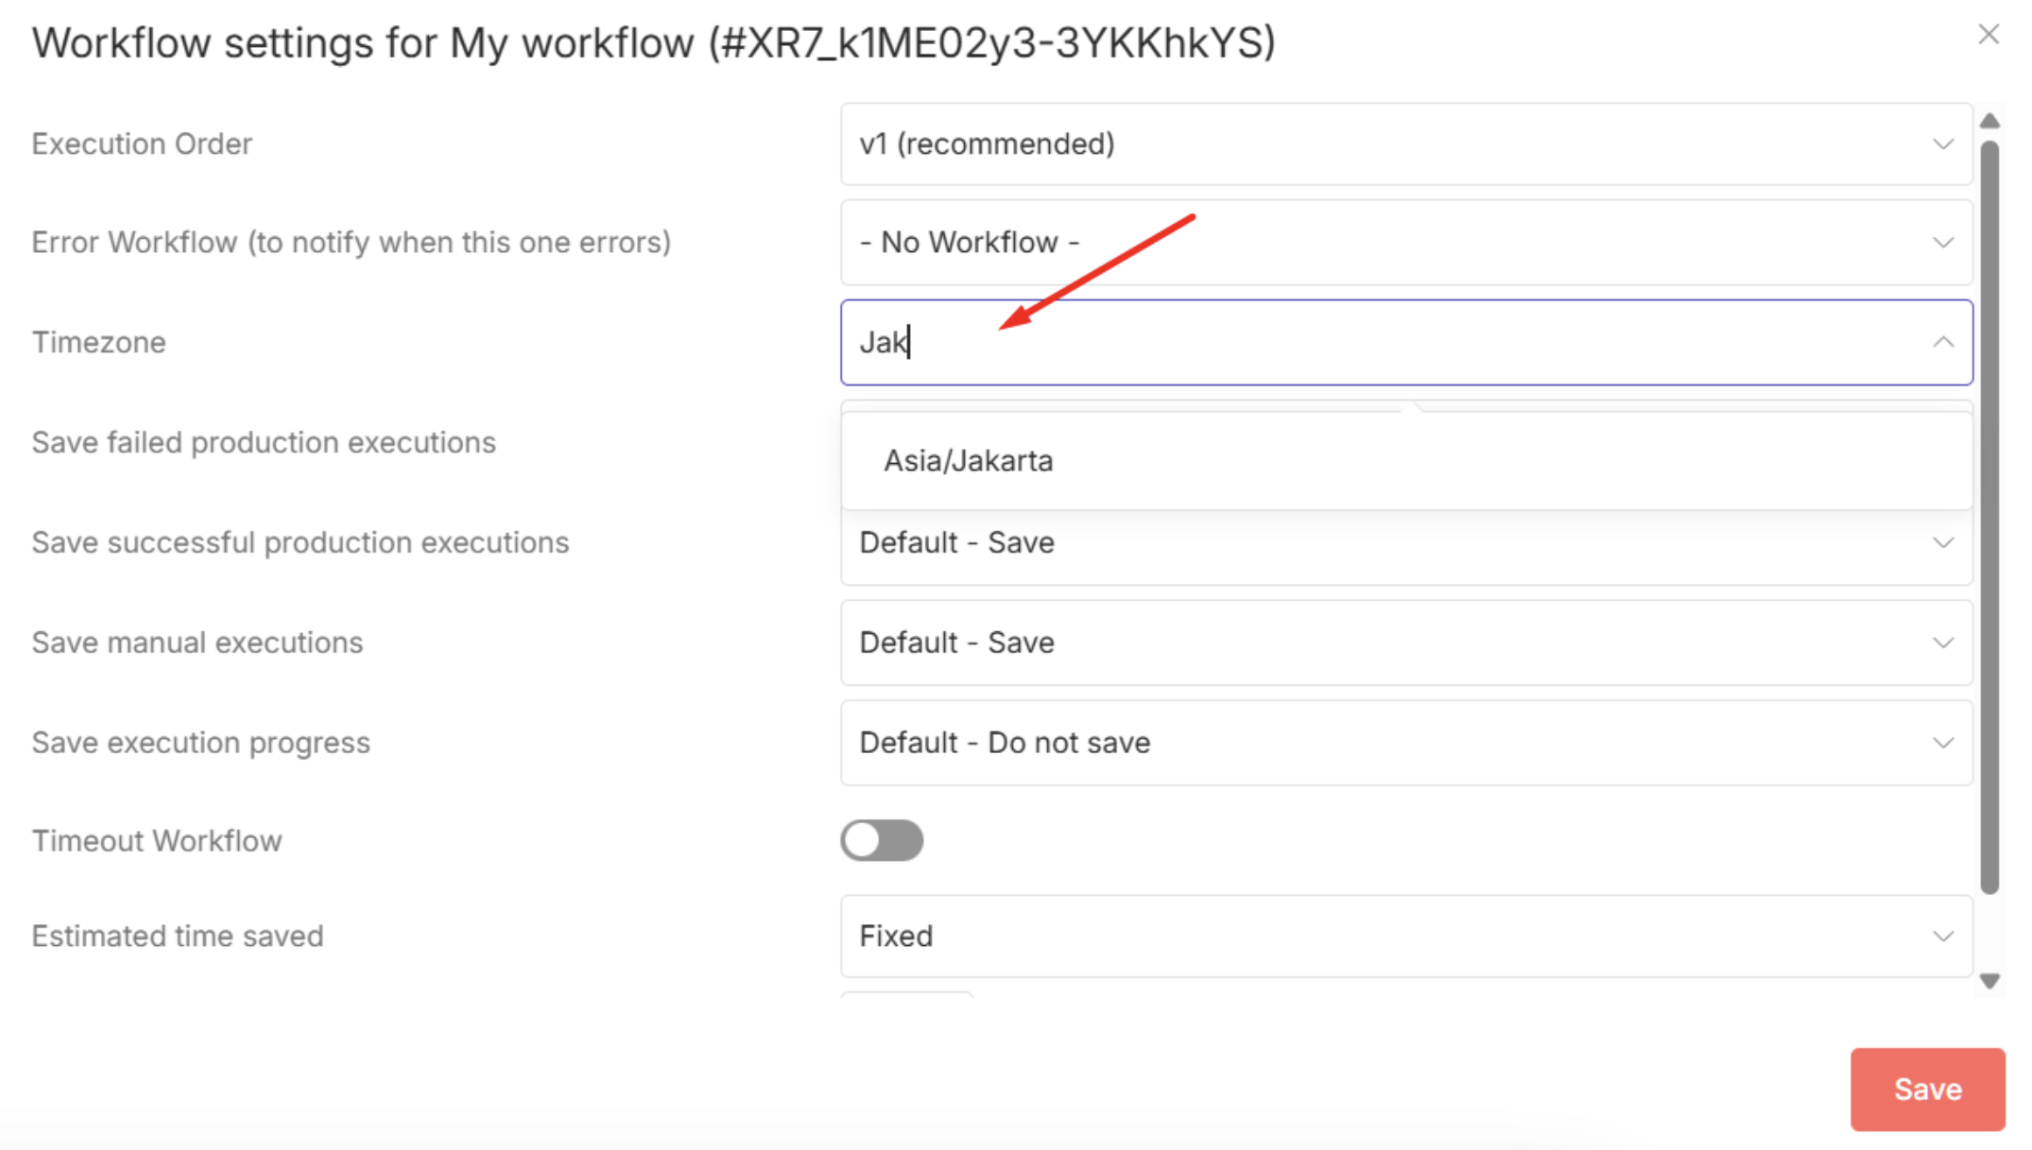Enable the Timeout Workflow toggle
This screenshot has width=2032, height=1150.
(881, 840)
